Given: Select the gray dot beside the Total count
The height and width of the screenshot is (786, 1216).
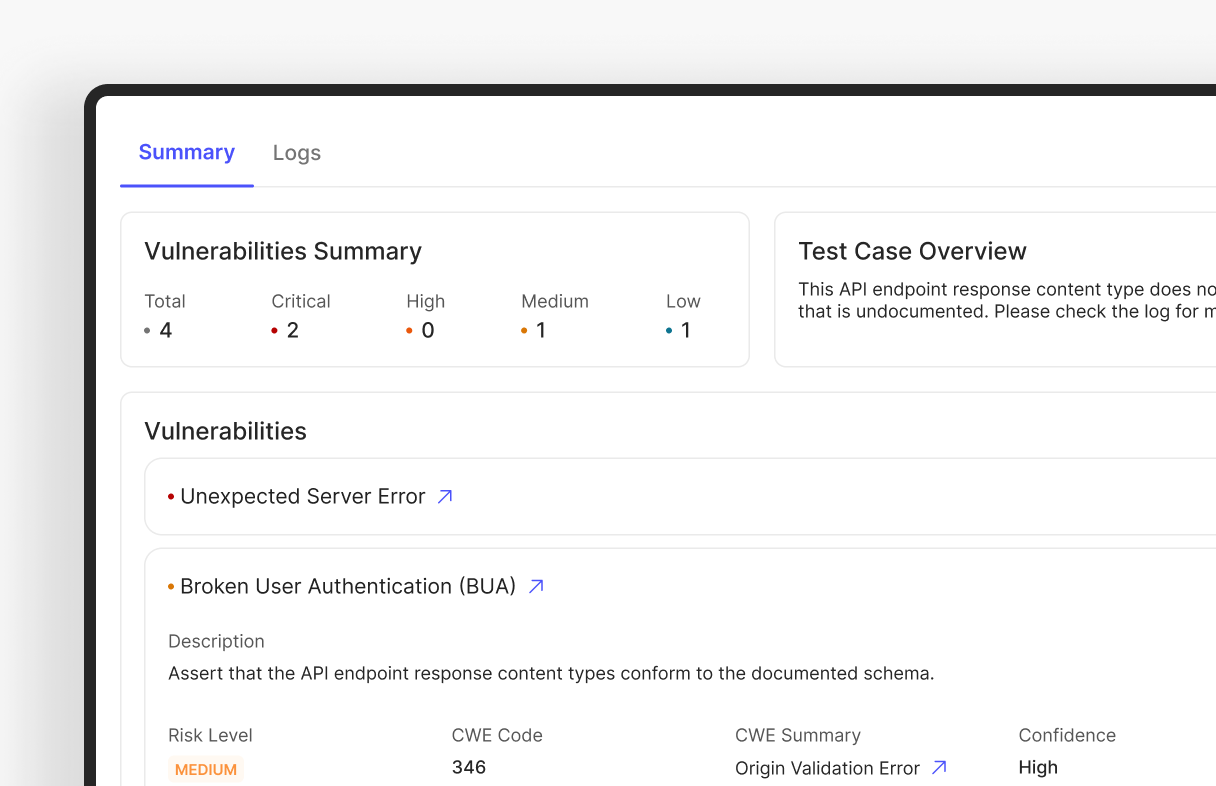Looking at the screenshot, I should coord(148,331).
